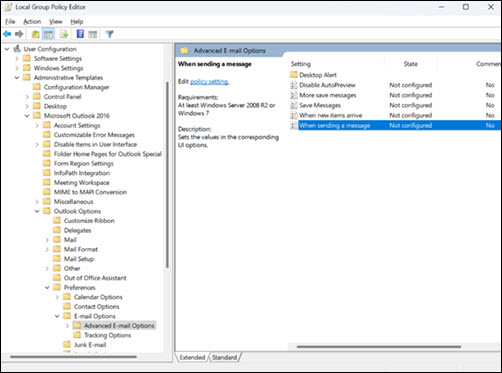Screen dimensions: 502x373
Task: Expand the Calendar Options node
Action: tap(57, 297)
